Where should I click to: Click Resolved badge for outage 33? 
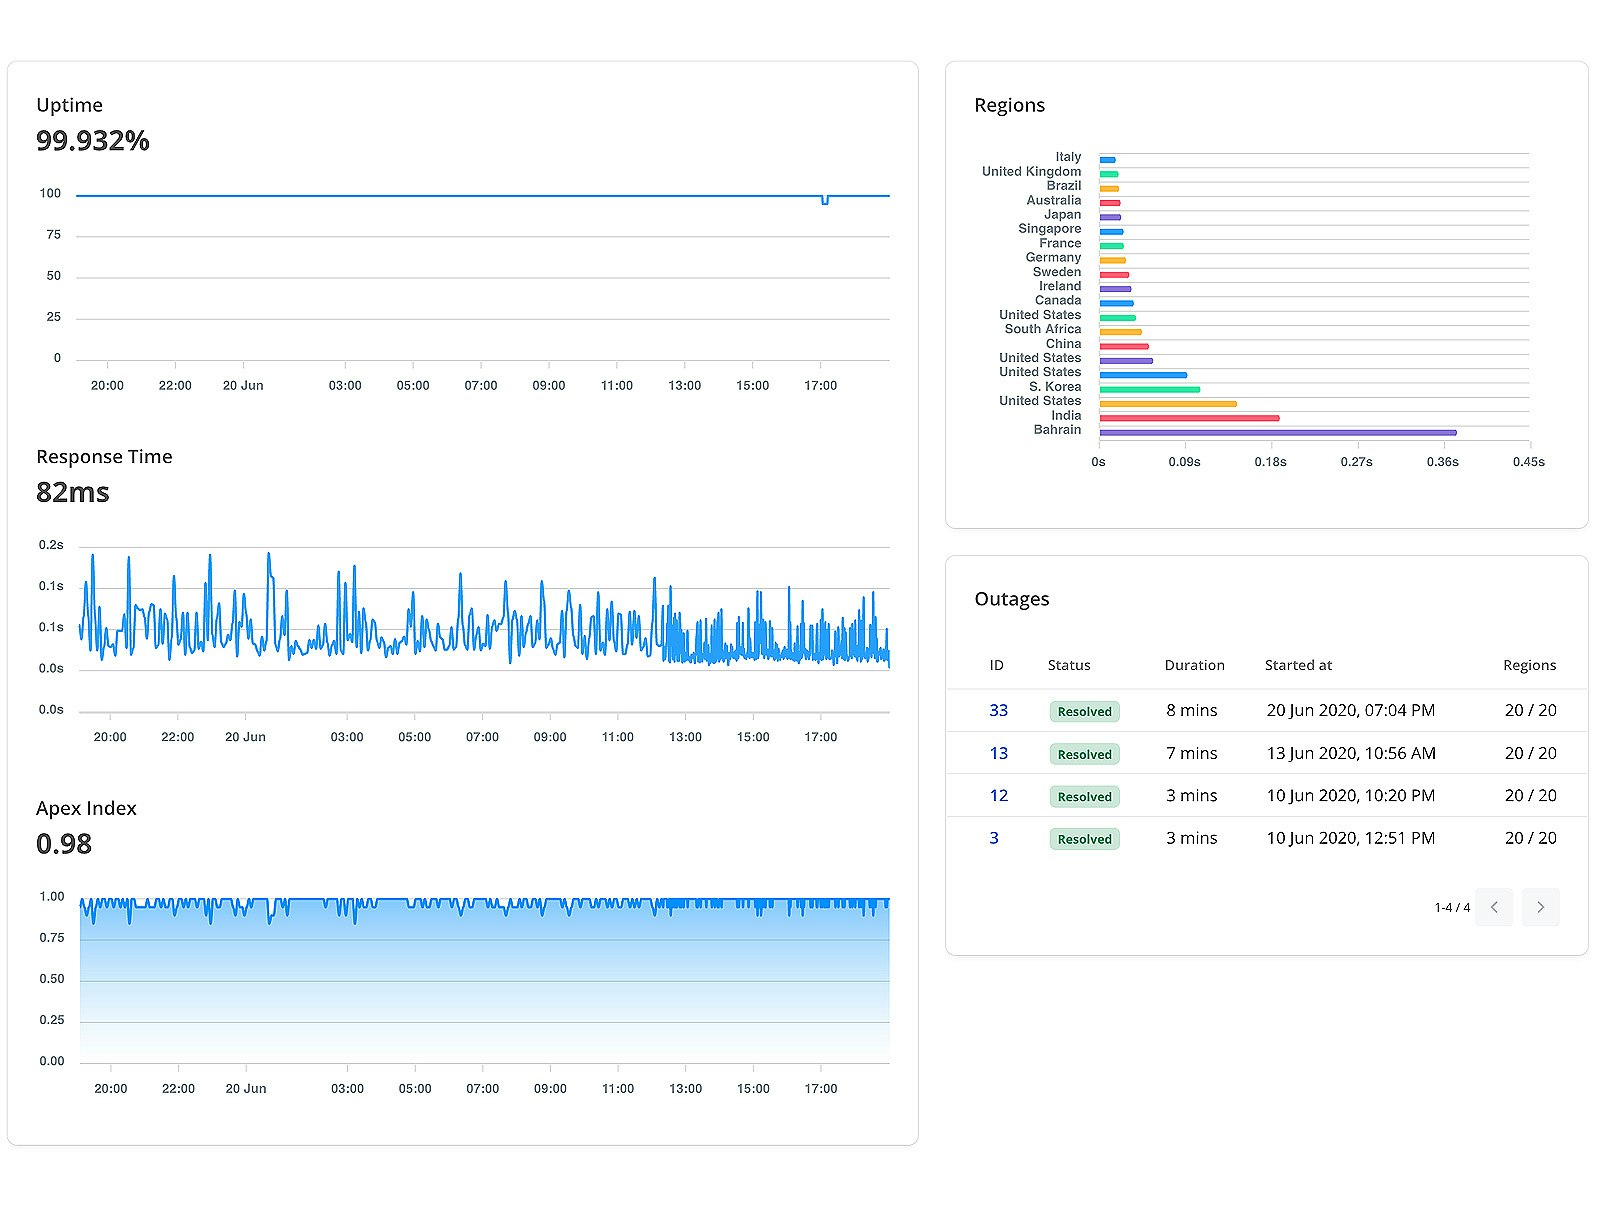coord(1084,711)
